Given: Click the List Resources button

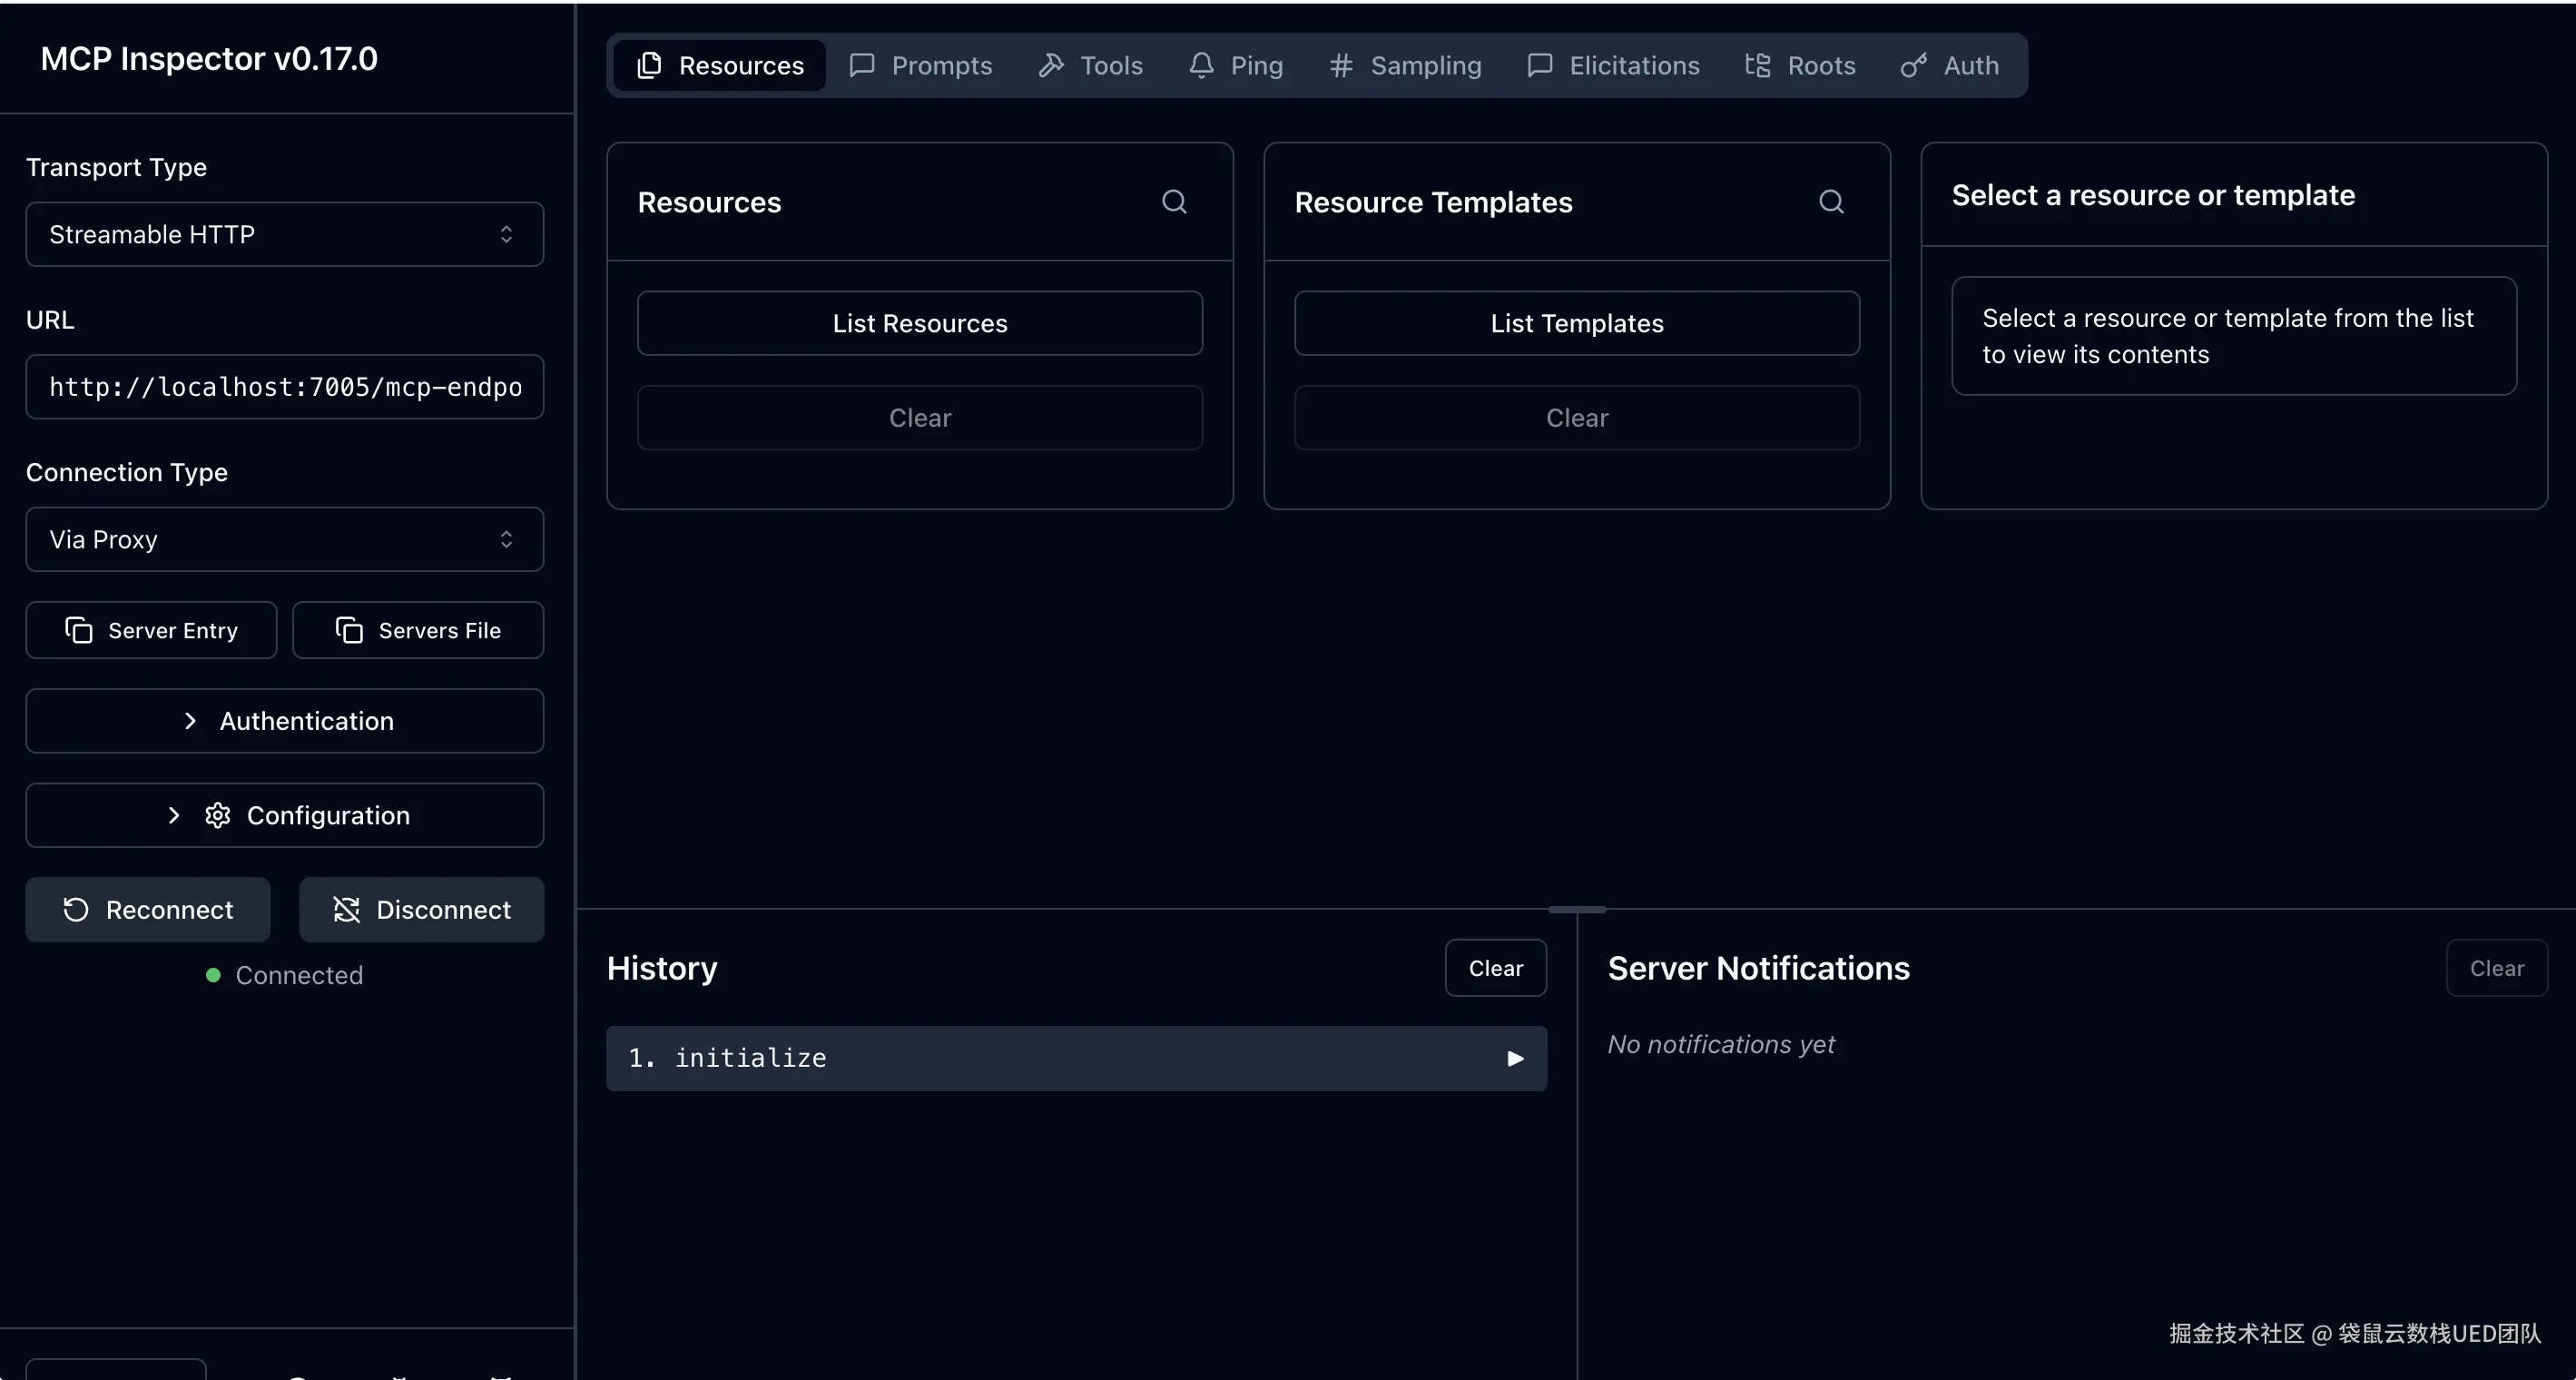Looking at the screenshot, I should pos(920,324).
